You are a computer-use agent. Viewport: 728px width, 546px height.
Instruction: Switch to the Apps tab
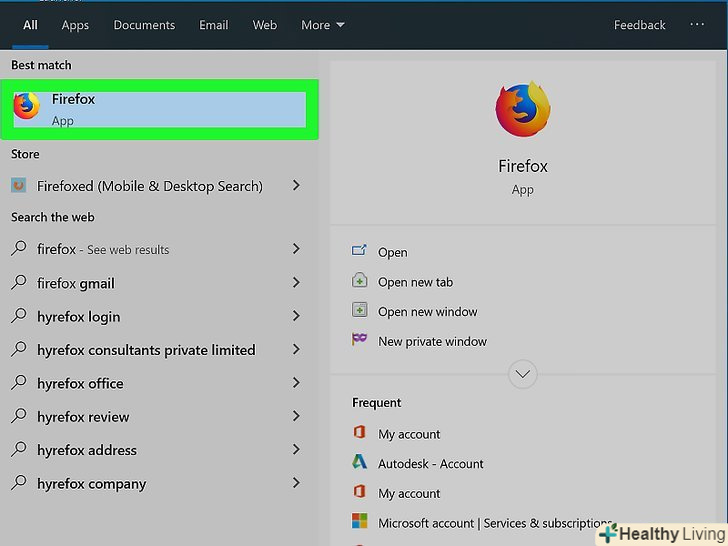click(x=75, y=25)
